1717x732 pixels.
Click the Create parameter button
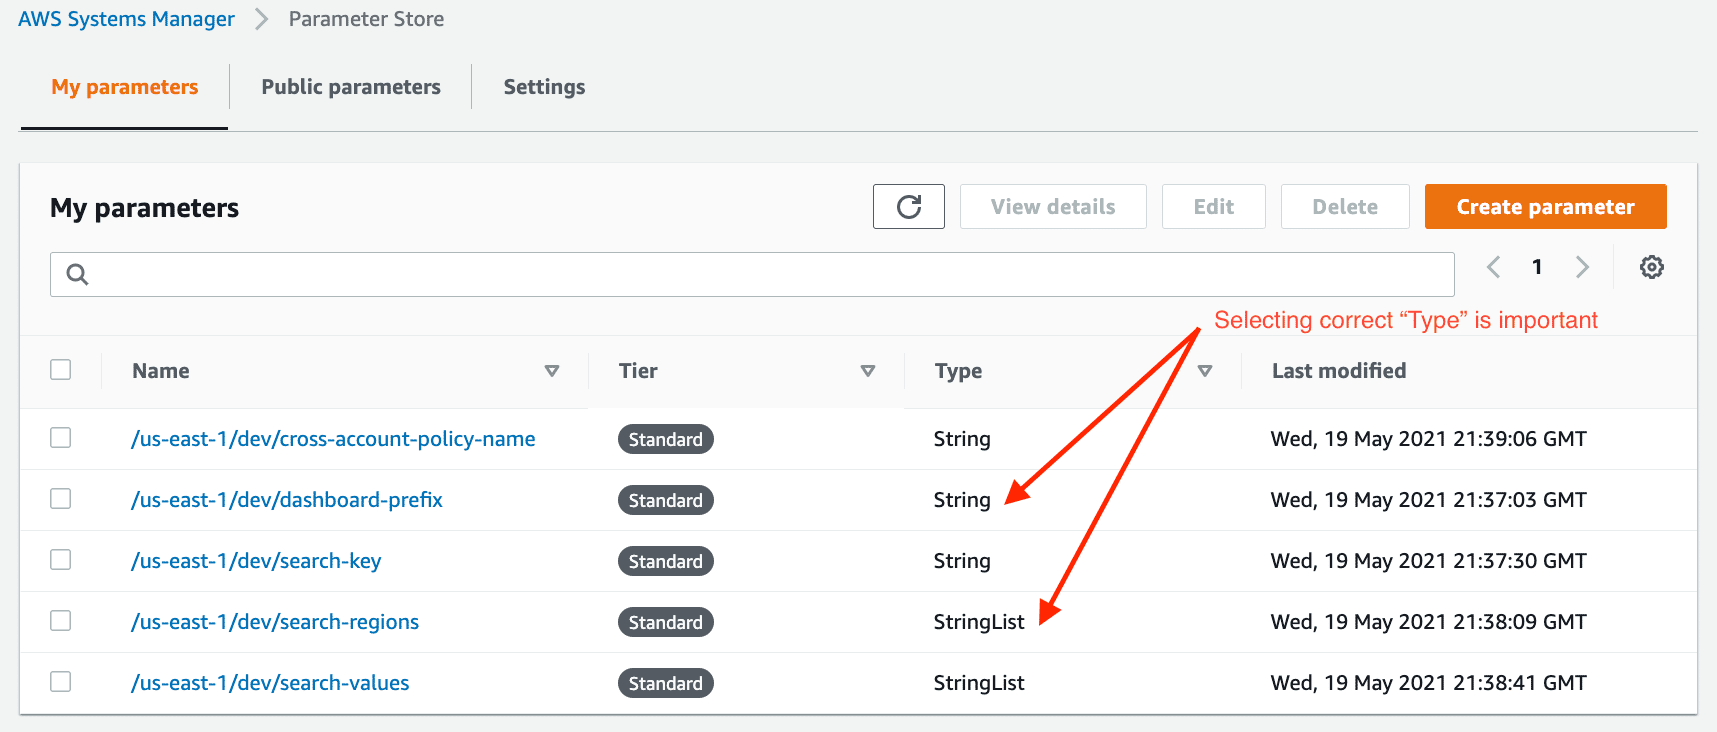point(1545,206)
